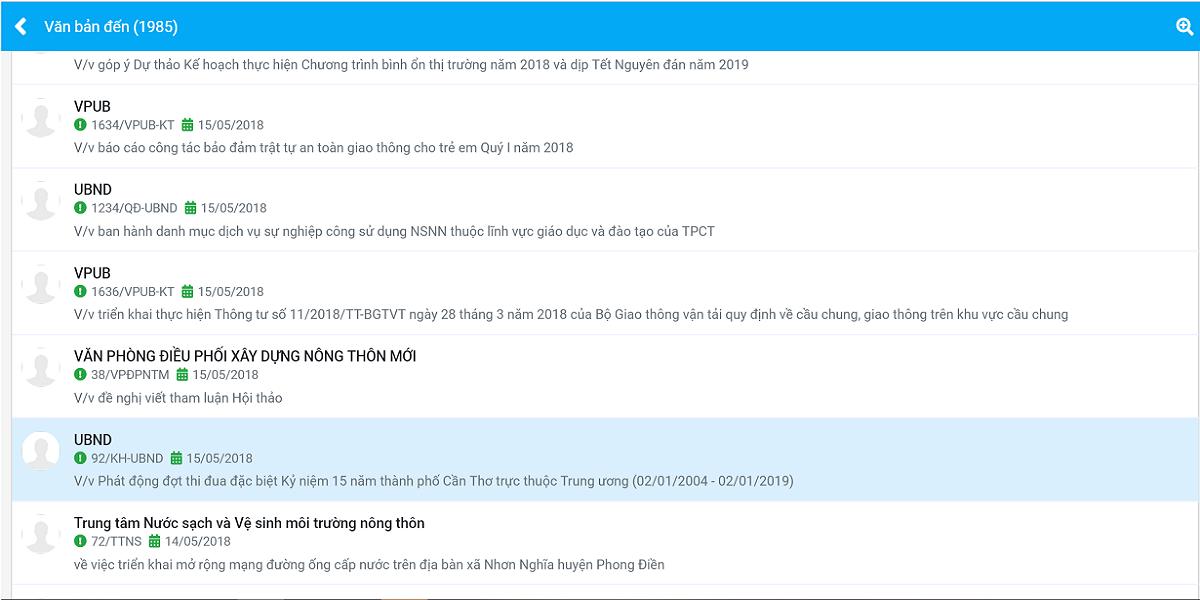Click the VPUB sender above 1636/VPUB-KT

pos(92,273)
